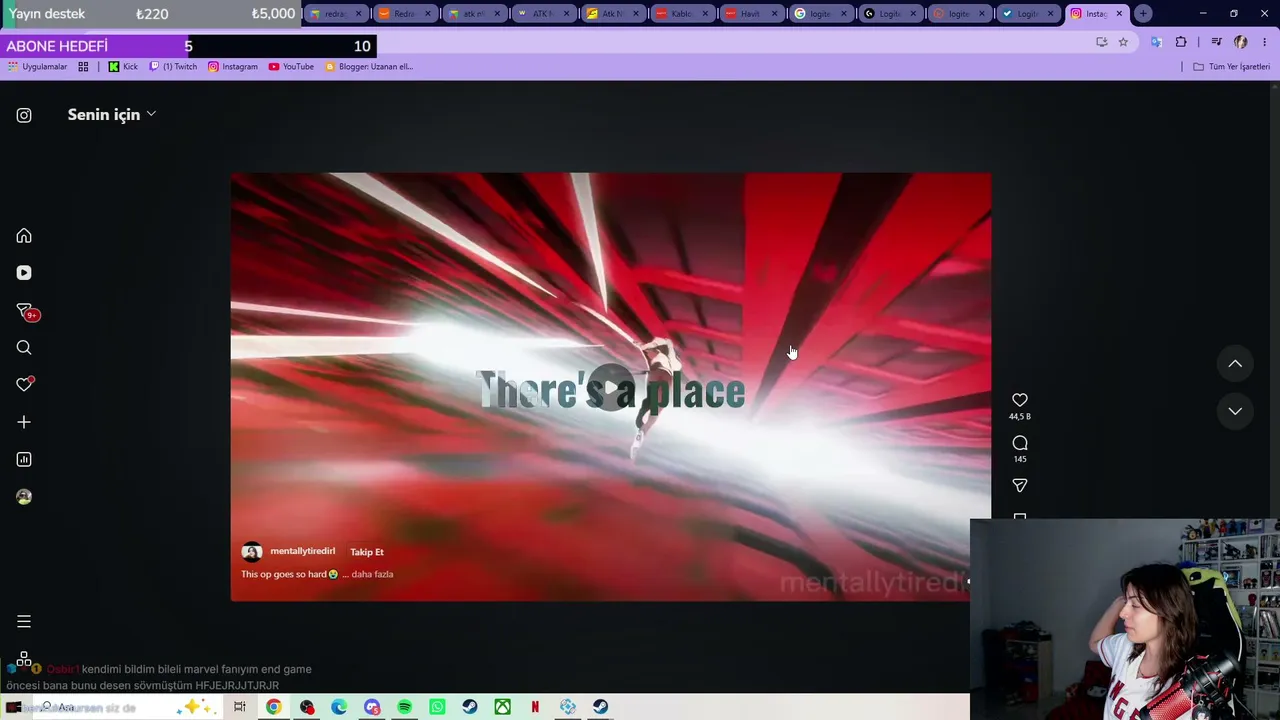The width and height of the screenshot is (1280, 720).
Task: Open the Twitch bookmark
Action: coord(173,67)
